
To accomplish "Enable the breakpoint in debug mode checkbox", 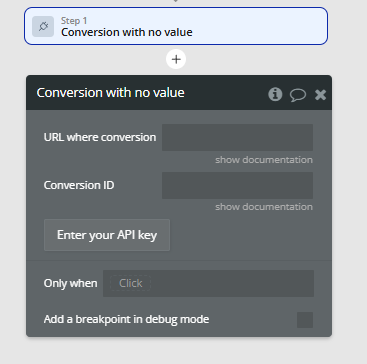I will click(x=305, y=320).
